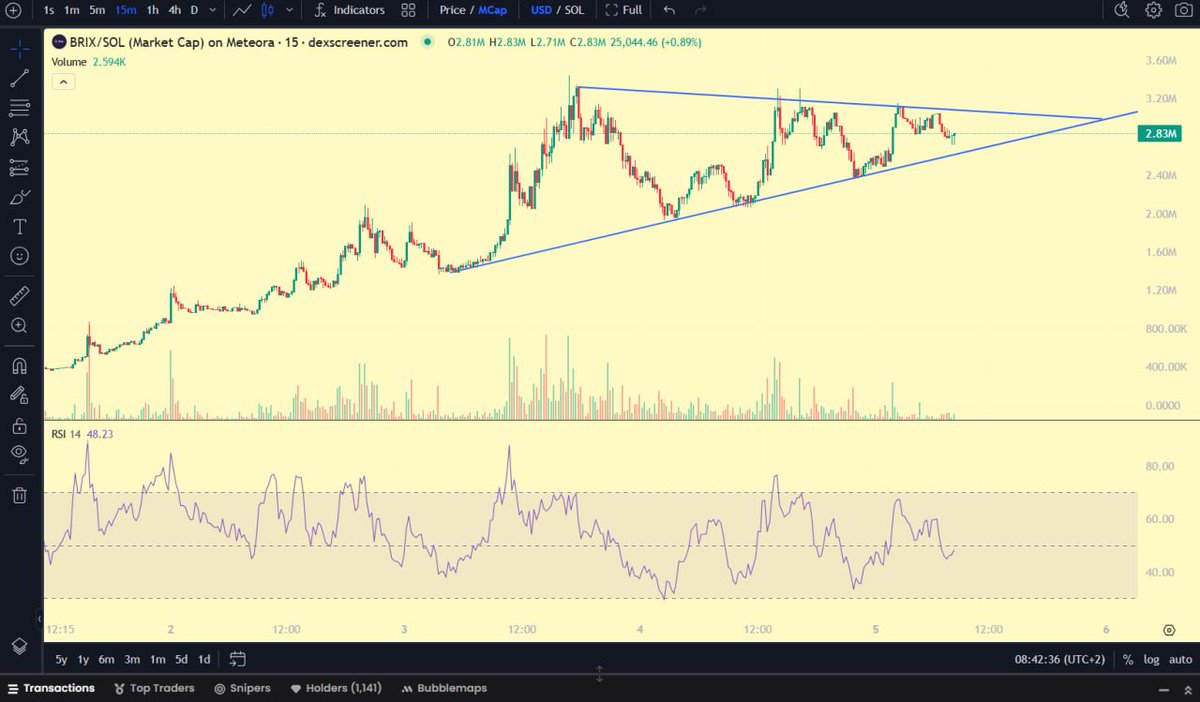The height and width of the screenshot is (702, 1200).
Task: Switch to the line chart style icon
Action: [x=240, y=10]
